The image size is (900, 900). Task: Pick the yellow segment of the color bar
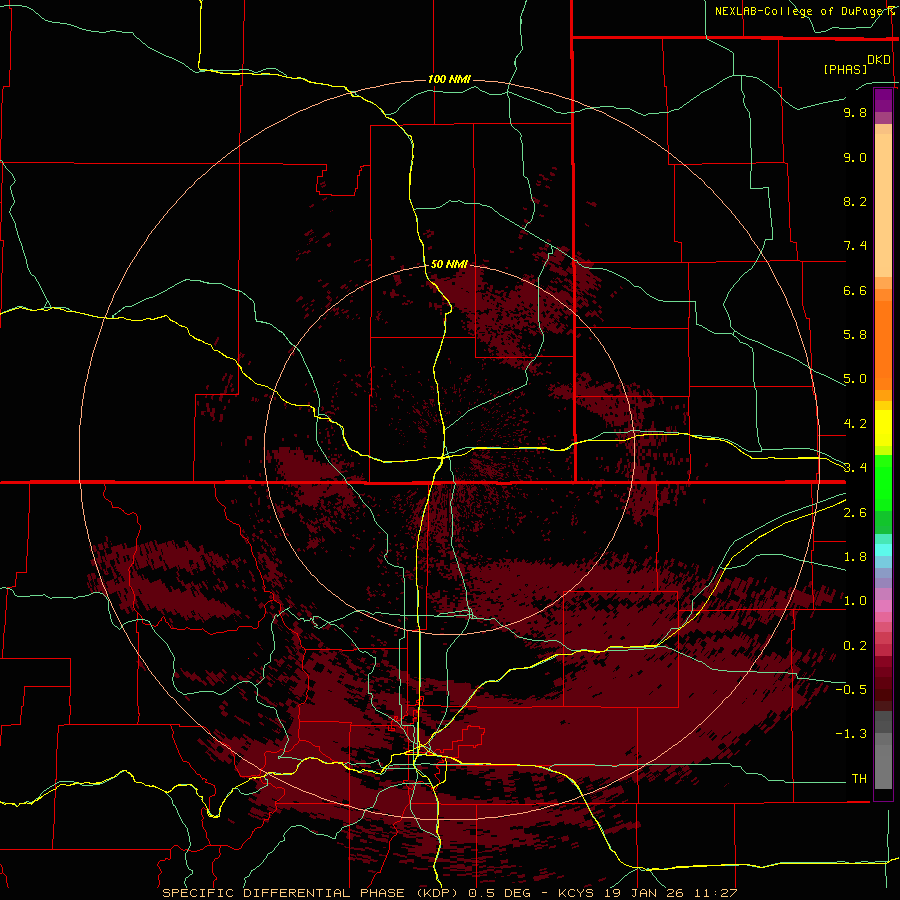tap(883, 428)
